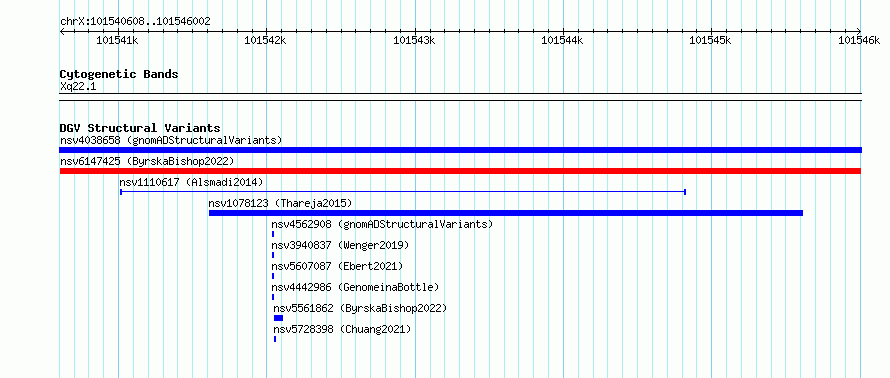Open variant nsv5607087 Ebert2021 label
The image size is (890, 378).
coord(337,266)
